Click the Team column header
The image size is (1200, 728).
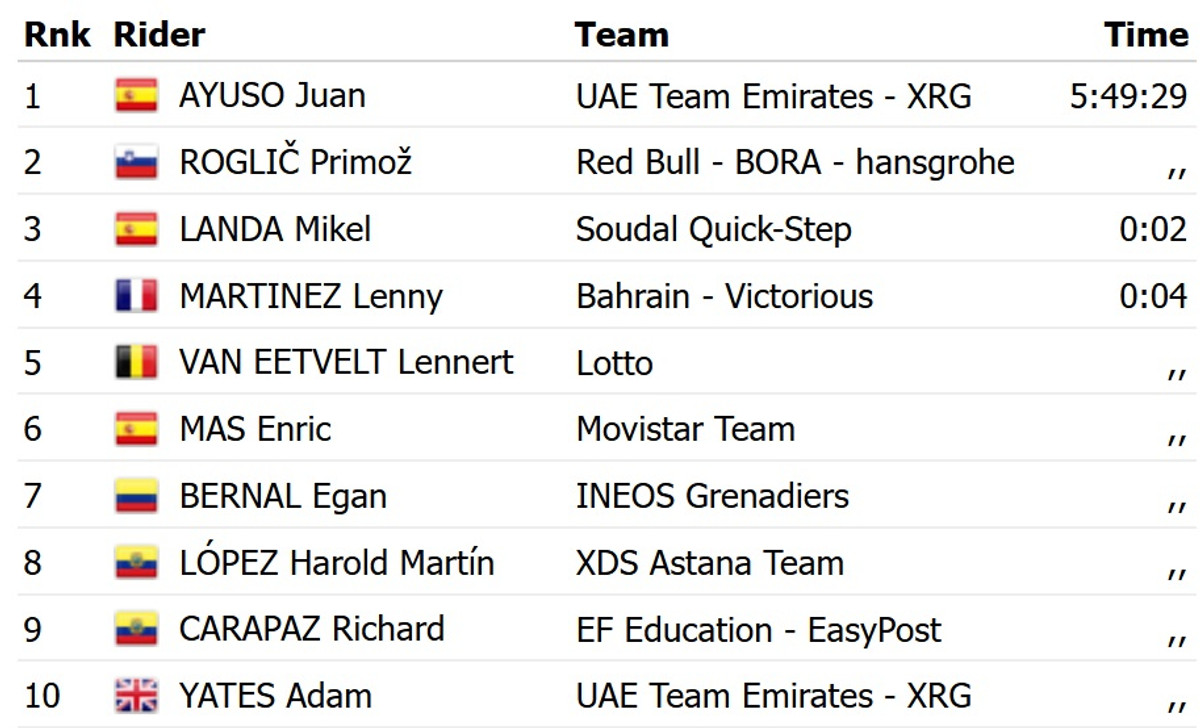621,35
